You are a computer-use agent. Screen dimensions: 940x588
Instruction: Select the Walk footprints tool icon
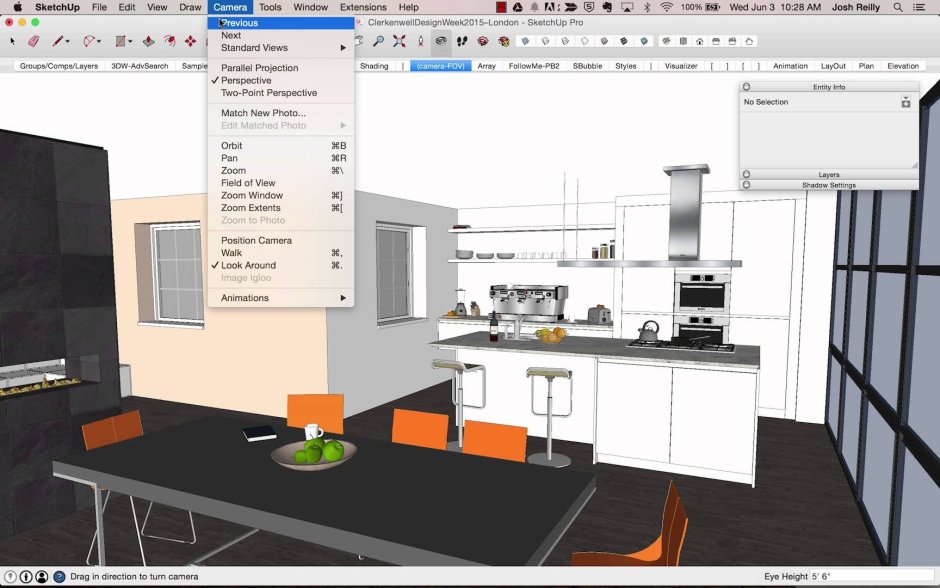click(462, 41)
